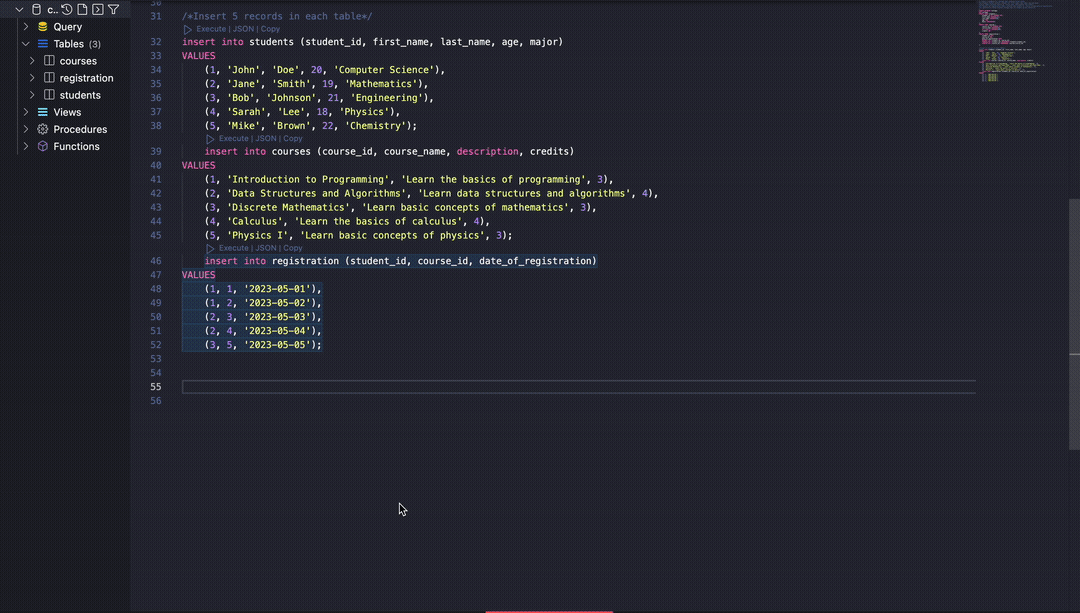Click 'Data Structures and Algorithms' on line 42
Image resolution: width=1080 pixels, height=613 pixels.
click(x=316, y=194)
